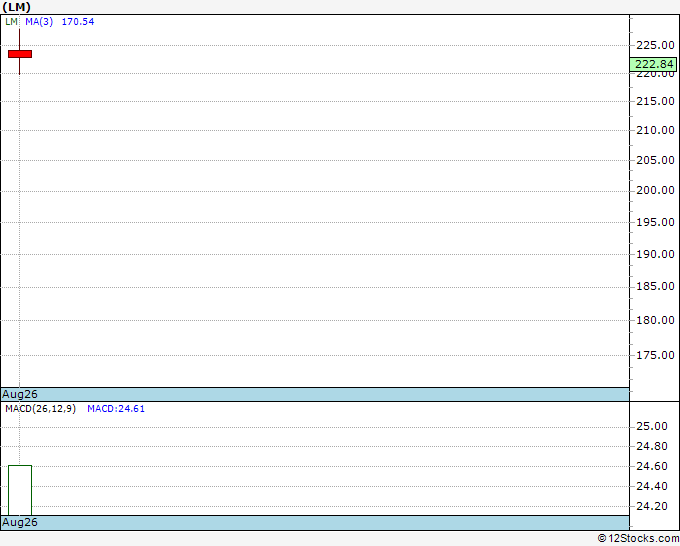
Task: Click the current price label 222.84
Action: [654, 64]
